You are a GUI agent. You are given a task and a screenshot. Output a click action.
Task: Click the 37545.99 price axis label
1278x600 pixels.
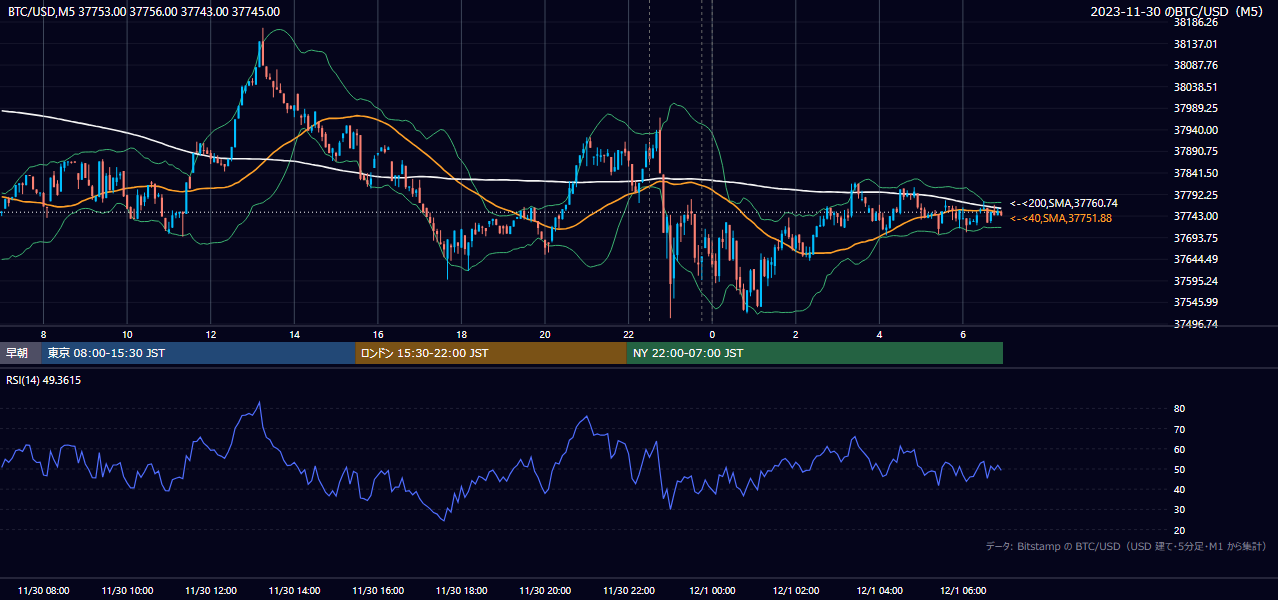click(1196, 302)
